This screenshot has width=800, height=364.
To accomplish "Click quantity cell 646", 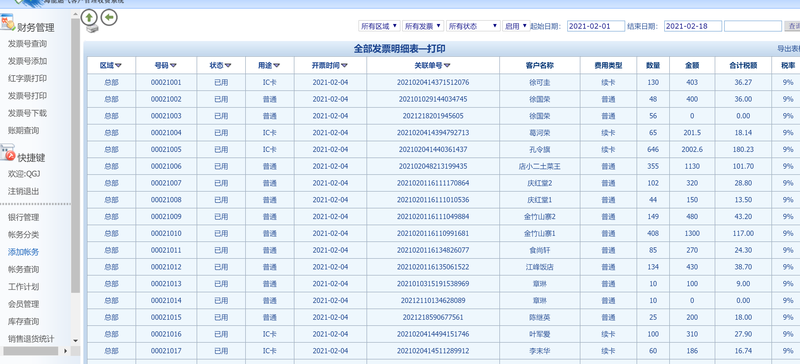I will pyautogui.click(x=653, y=150).
